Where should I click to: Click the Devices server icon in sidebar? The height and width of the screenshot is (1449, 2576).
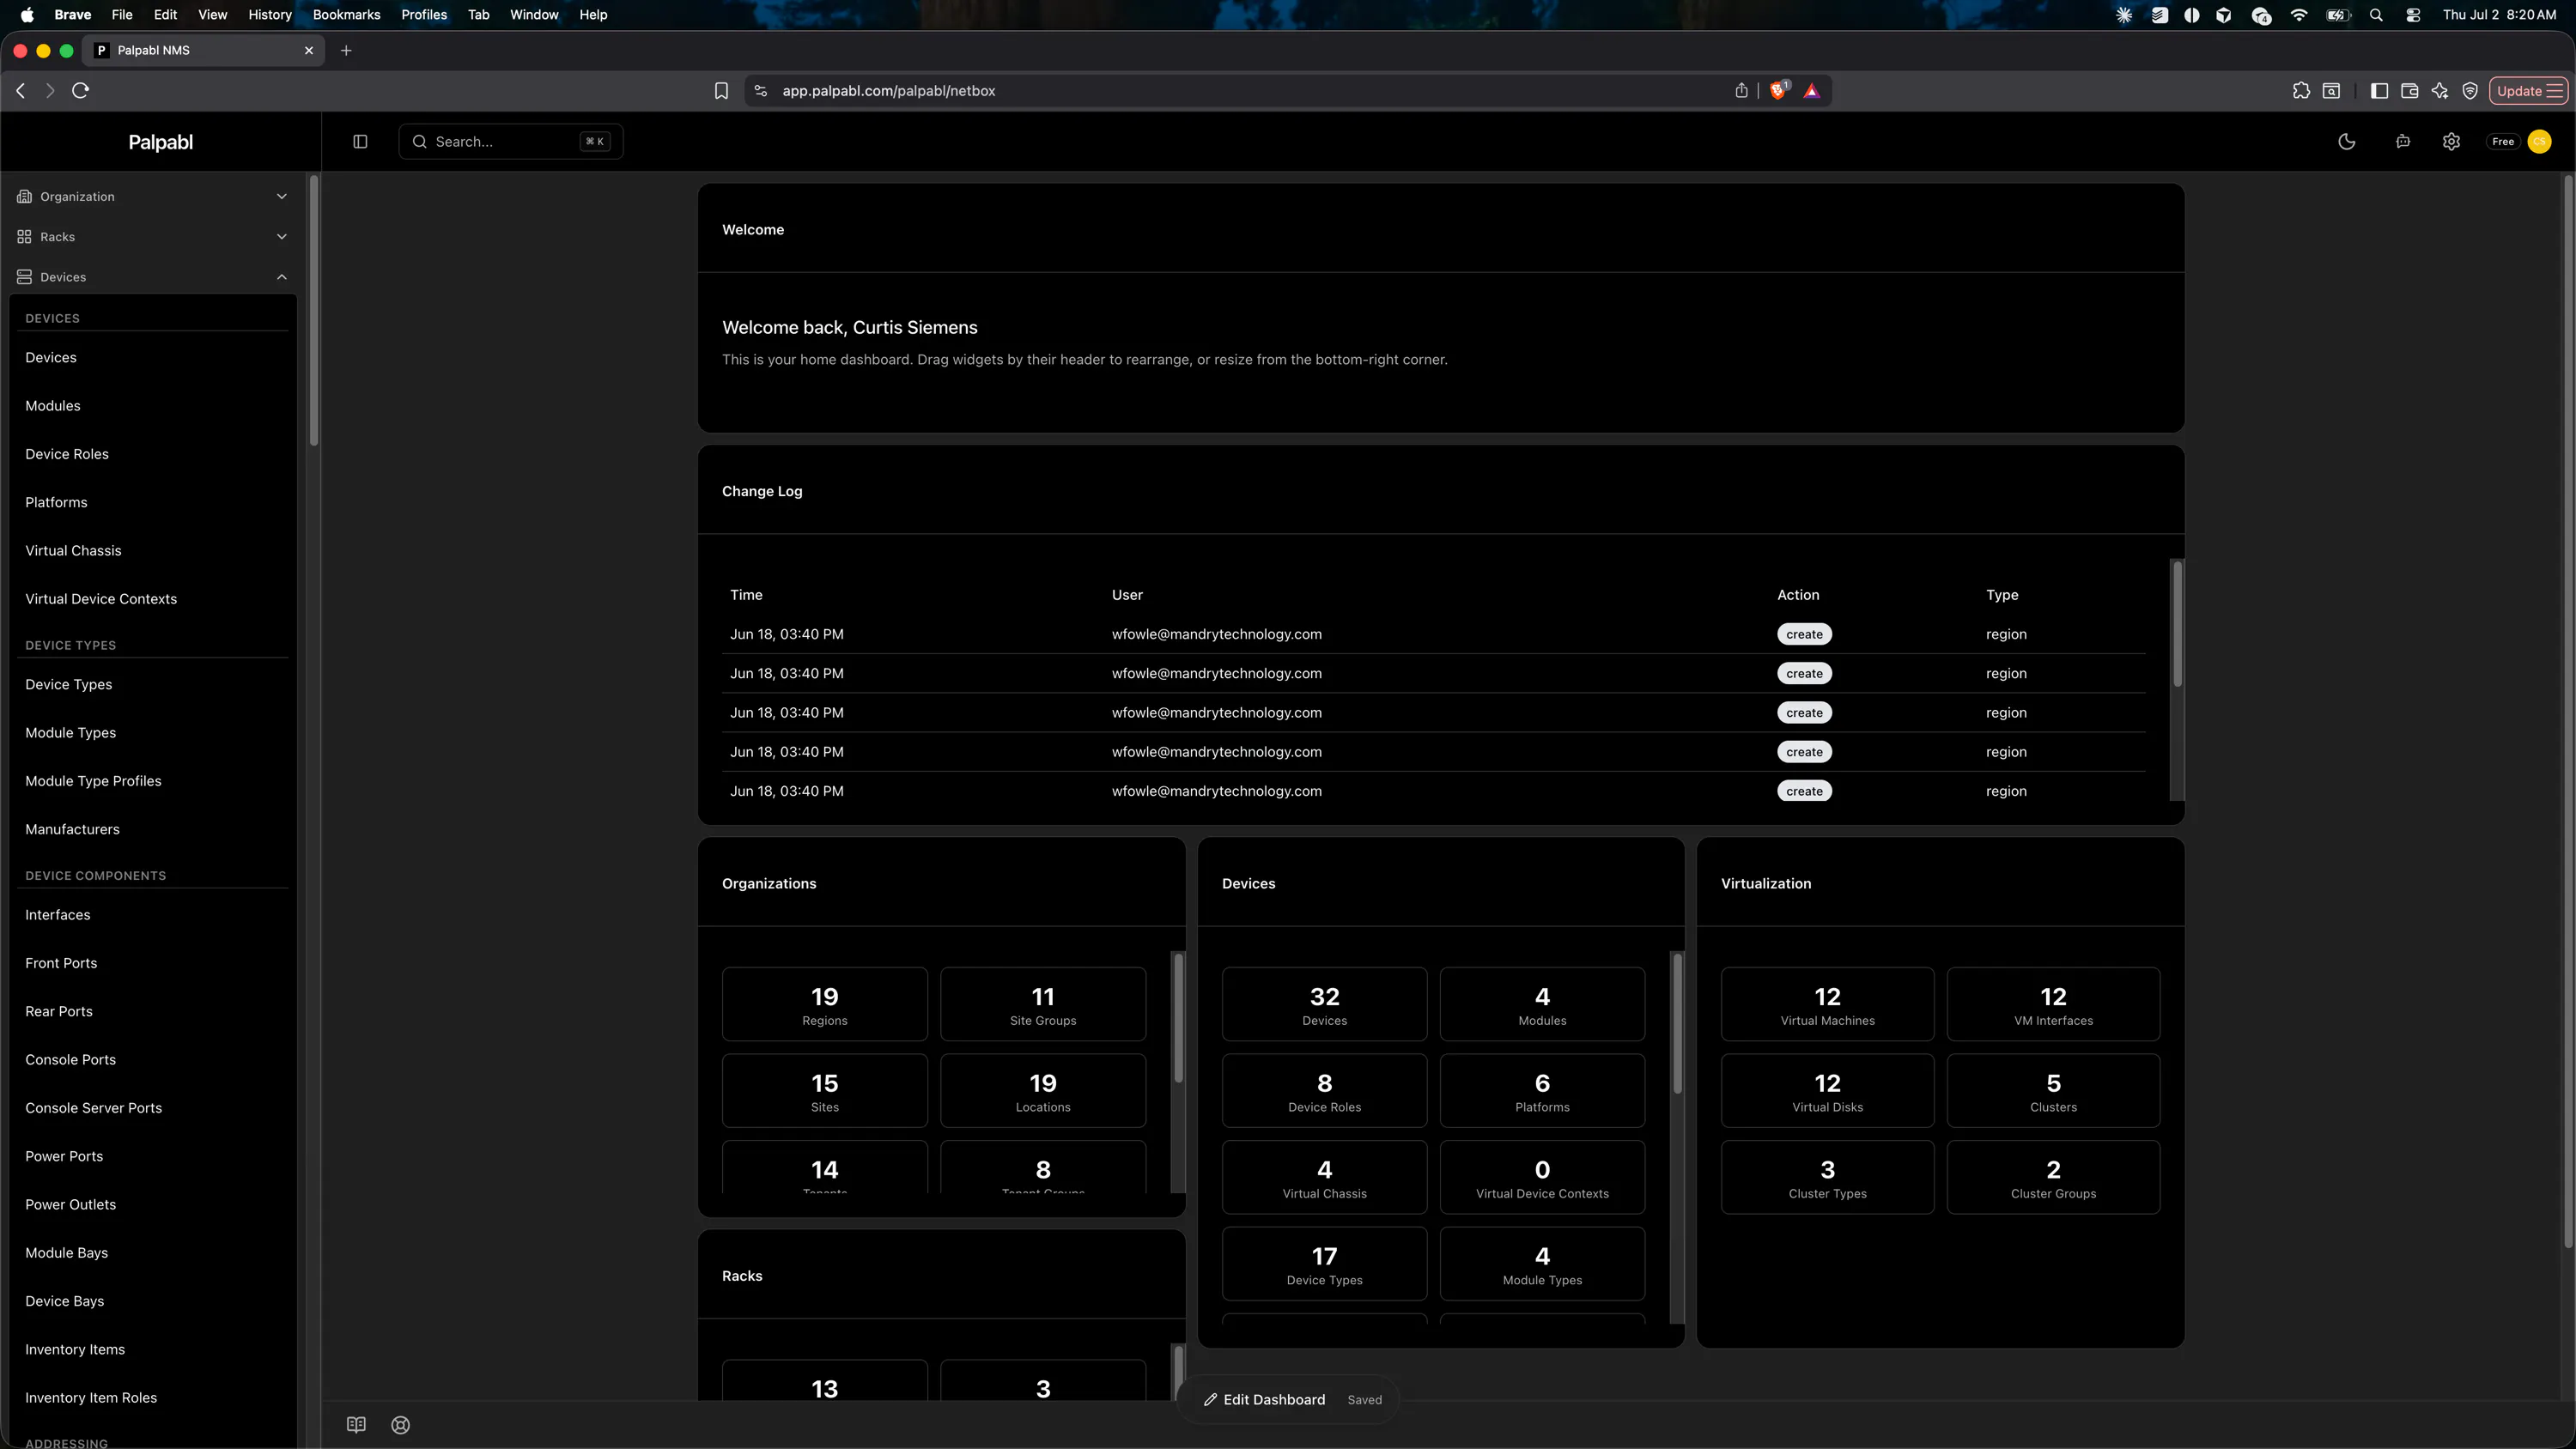(24, 276)
